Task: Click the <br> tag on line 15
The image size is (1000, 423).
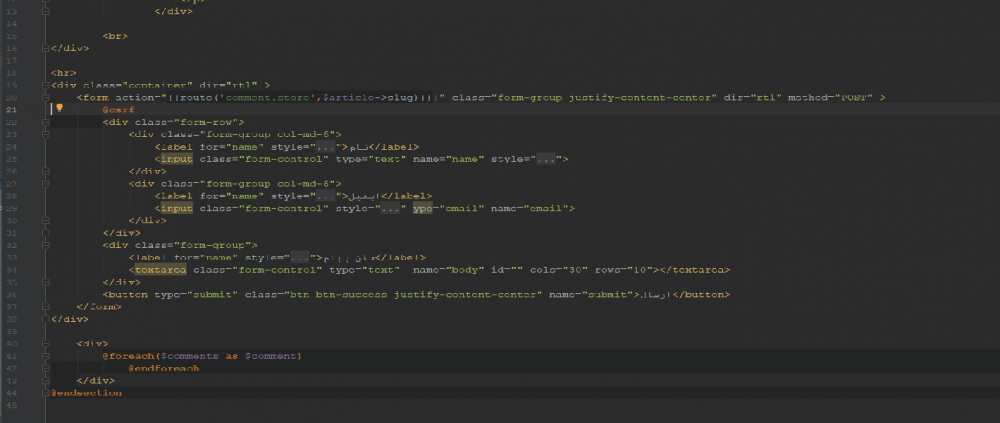Action: 115,36
